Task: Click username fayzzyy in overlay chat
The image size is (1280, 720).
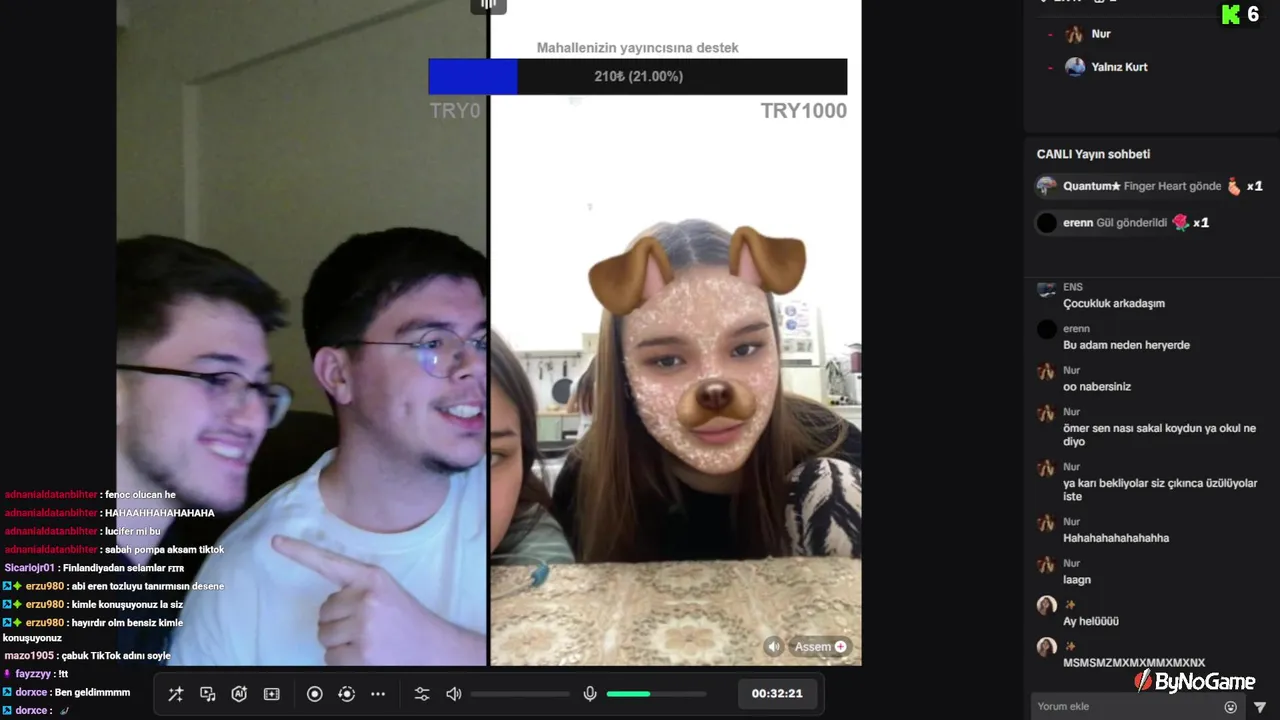Action: point(33,674)
